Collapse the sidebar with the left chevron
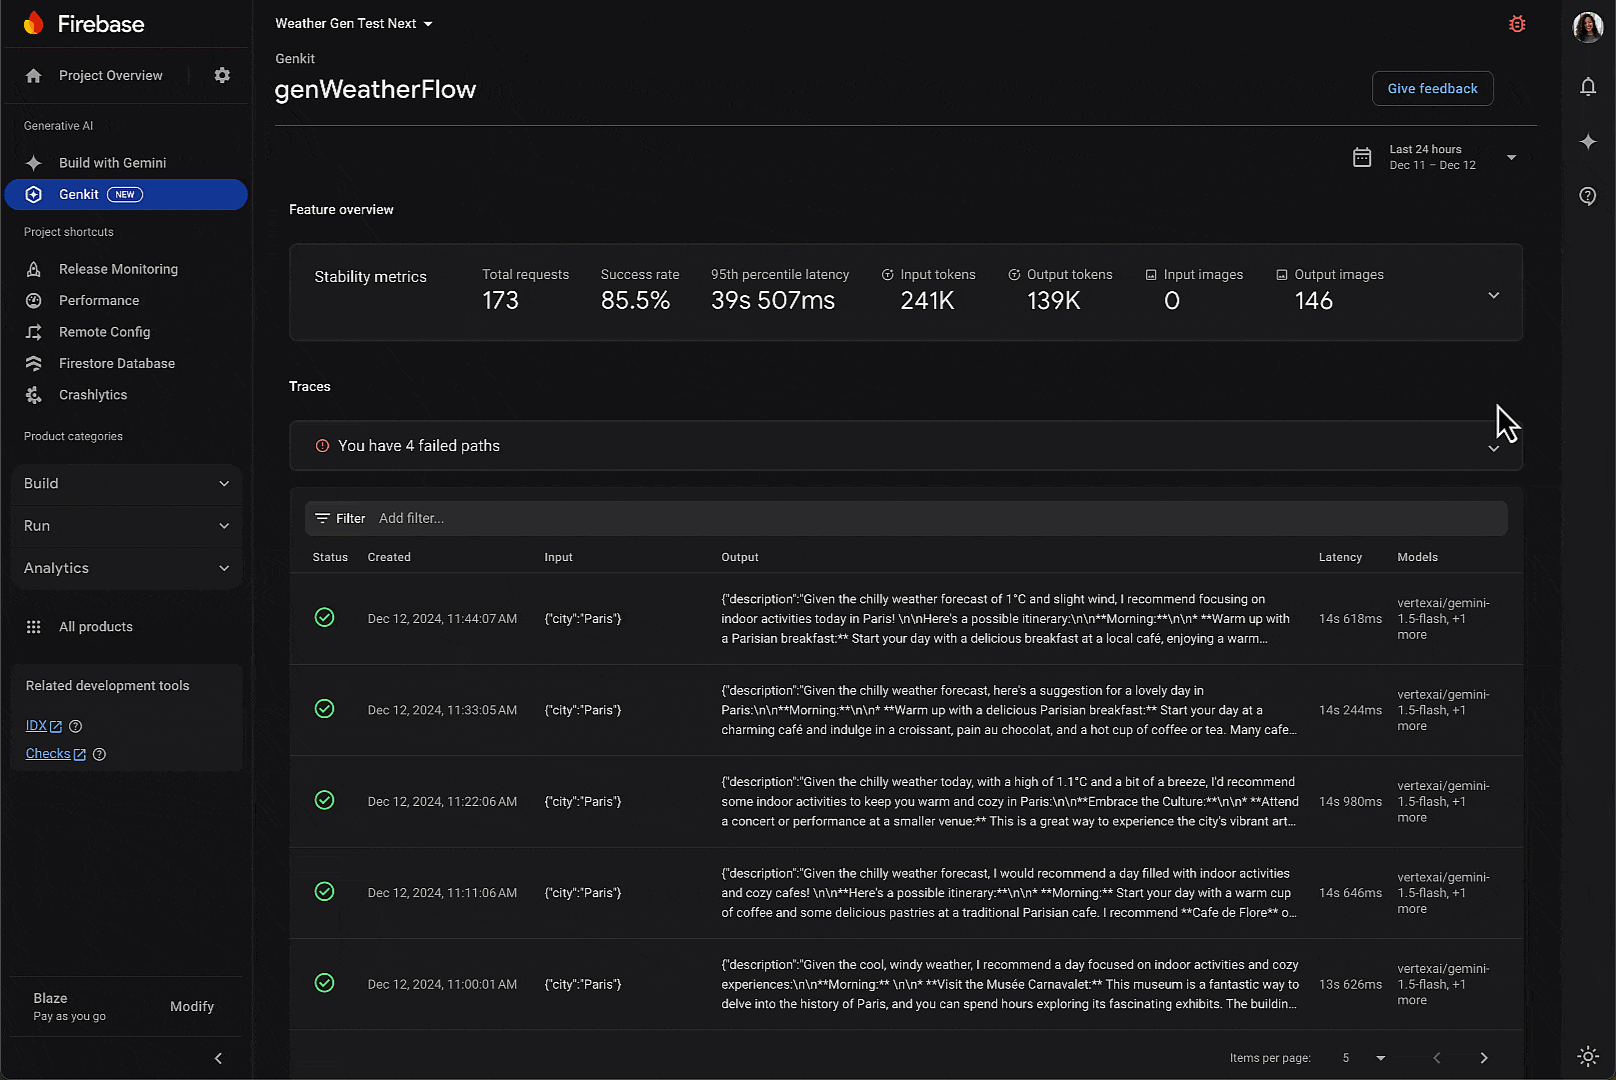 point(218,1058)
